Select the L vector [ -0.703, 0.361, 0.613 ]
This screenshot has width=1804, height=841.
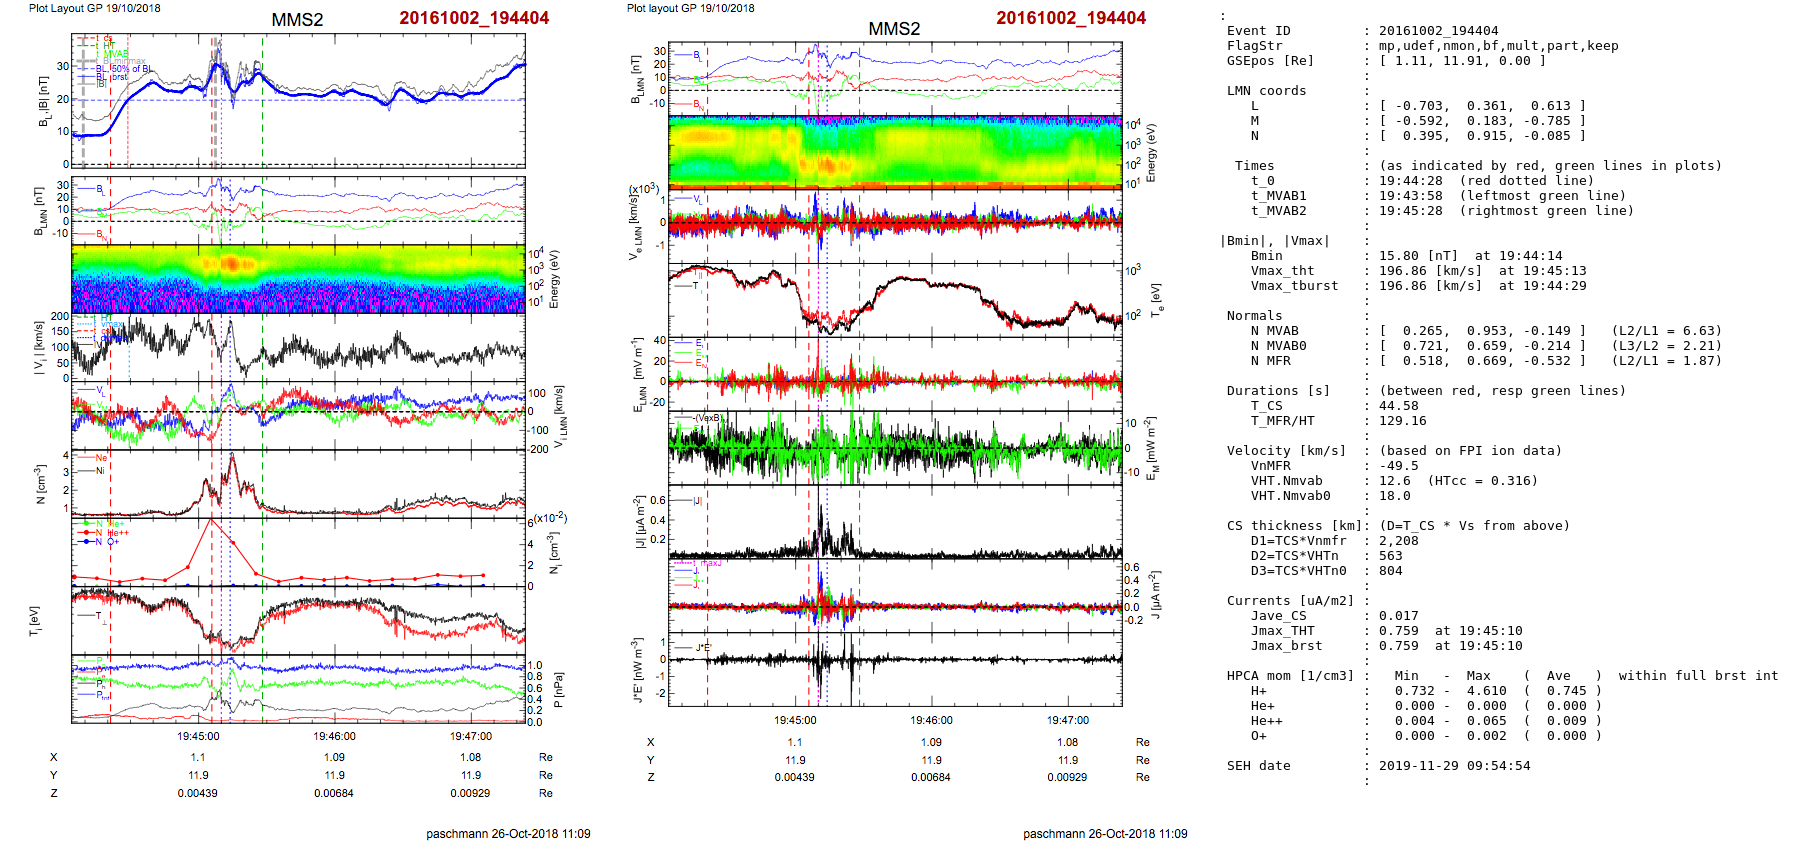(1482, 106)
